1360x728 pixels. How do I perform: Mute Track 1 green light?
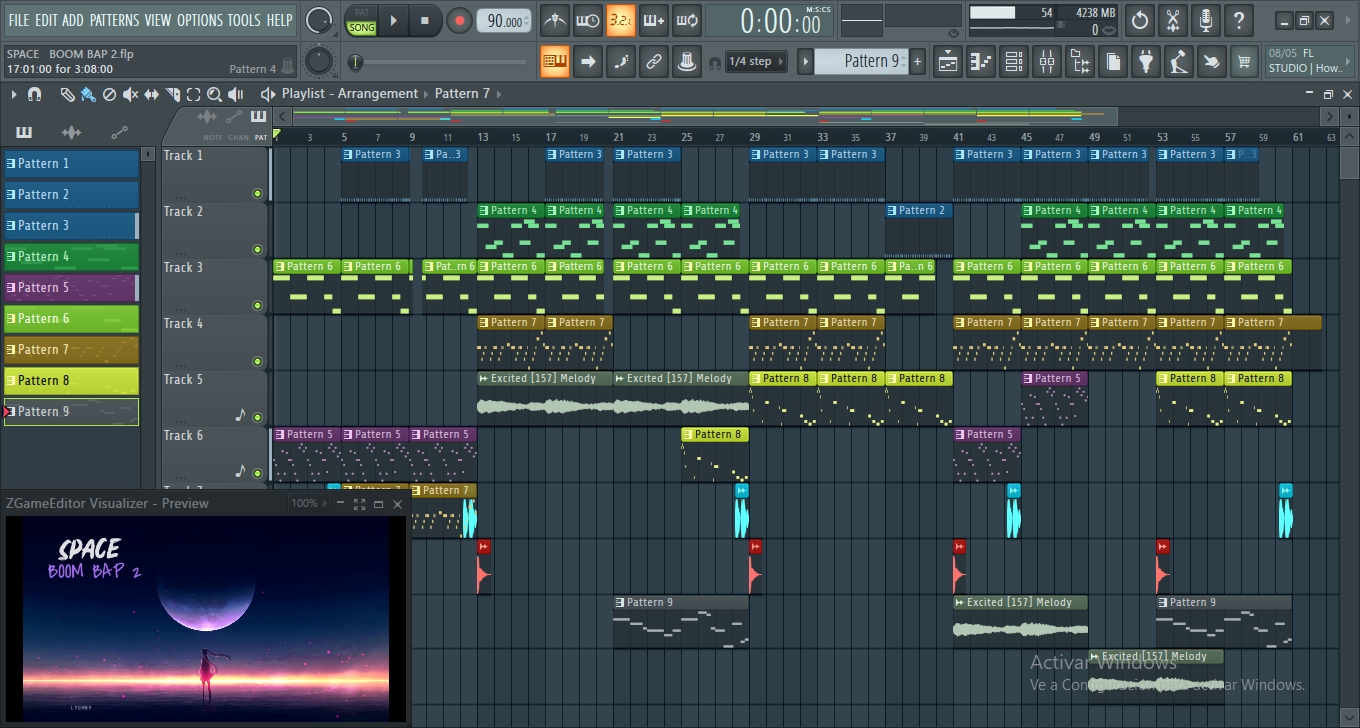257,193
